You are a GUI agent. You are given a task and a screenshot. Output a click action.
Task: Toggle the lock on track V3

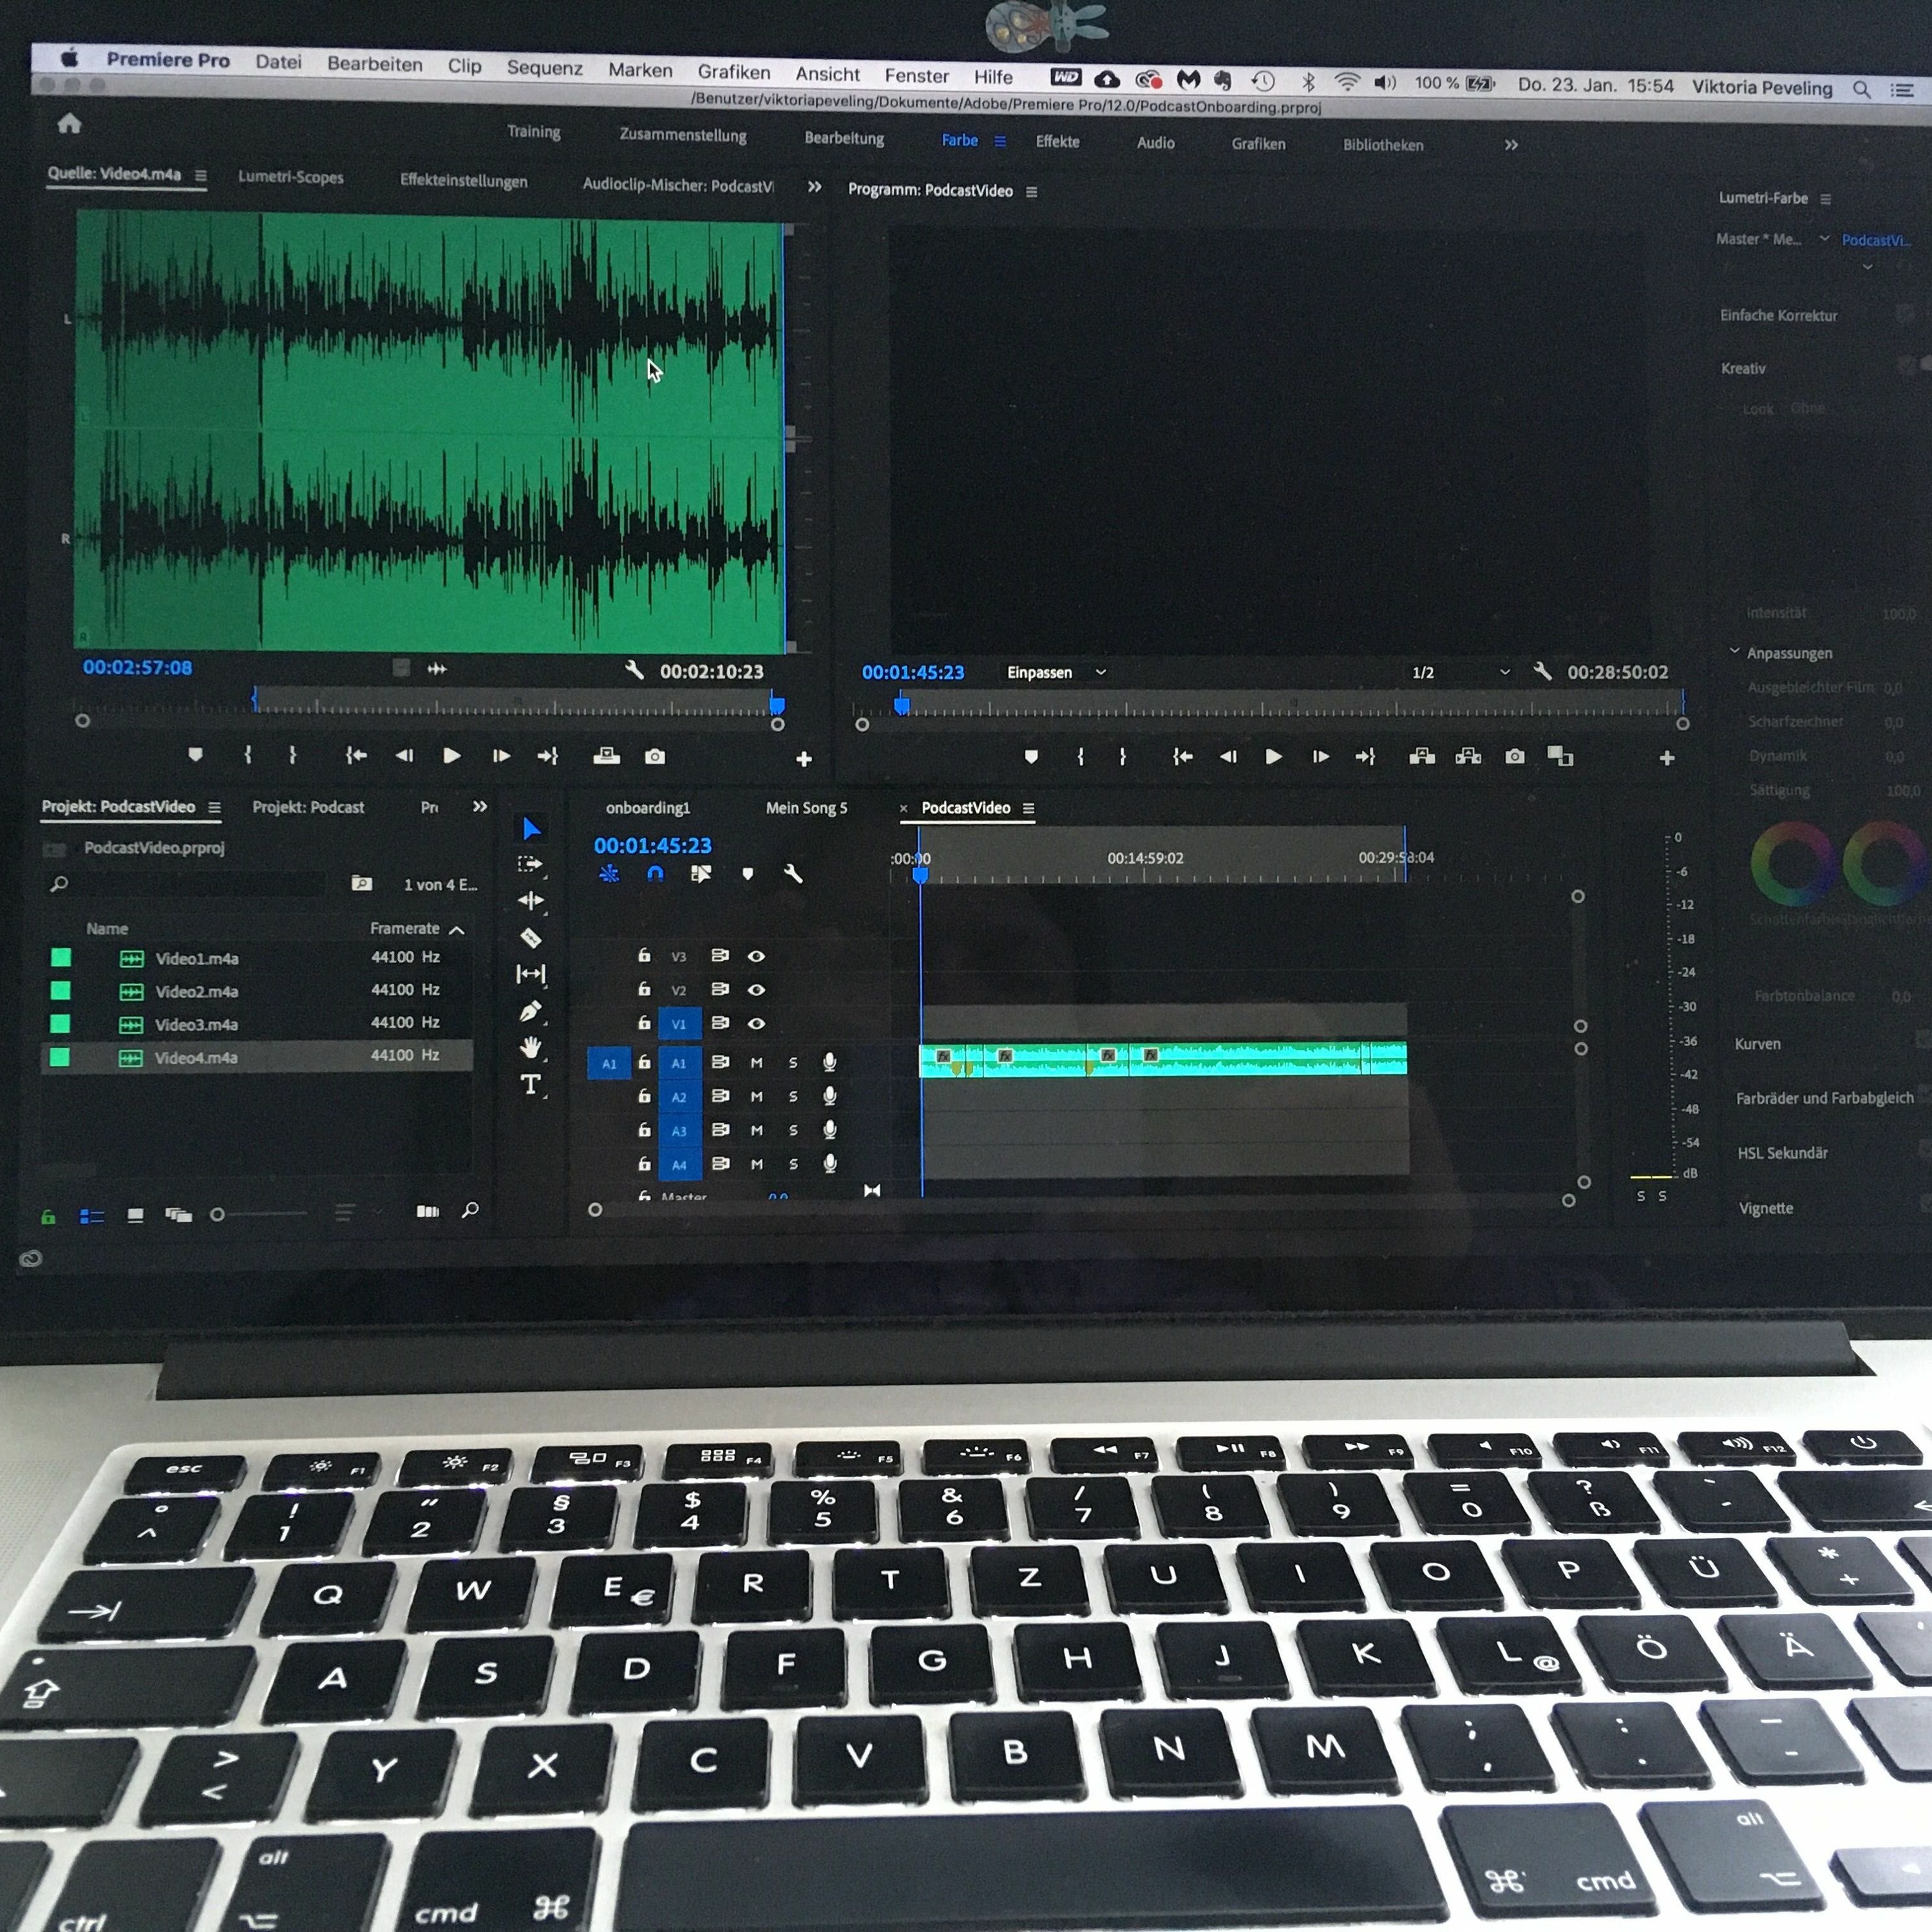tap(644, 956)
